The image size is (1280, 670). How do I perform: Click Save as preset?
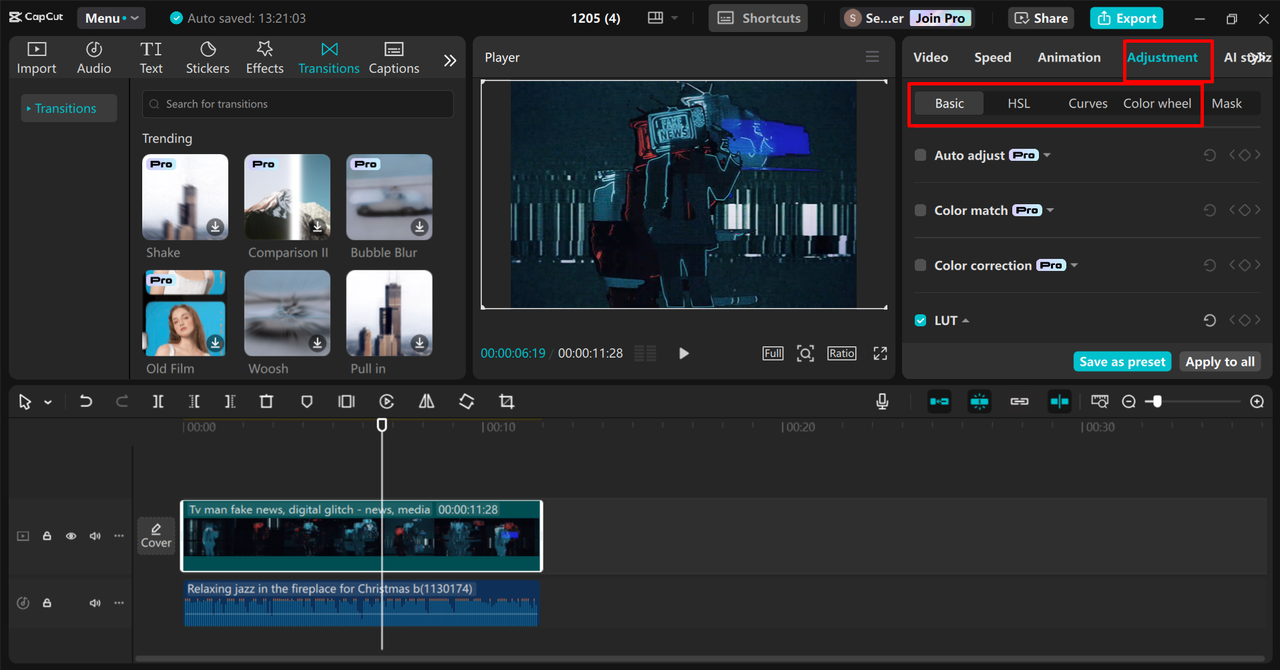(1123, 362)
